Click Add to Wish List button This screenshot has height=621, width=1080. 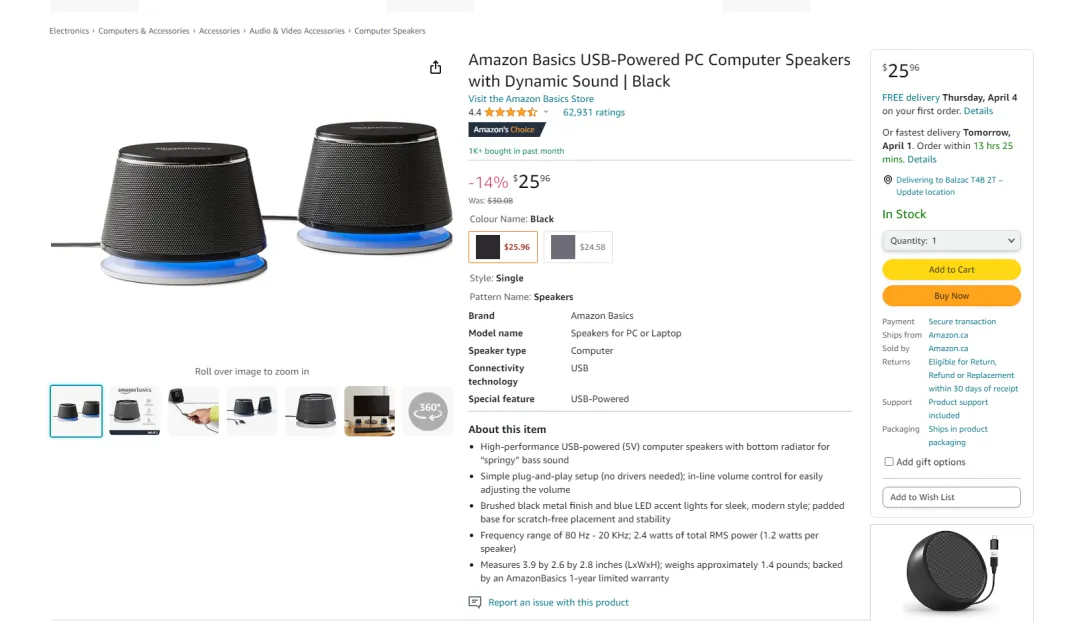(951, 497)
